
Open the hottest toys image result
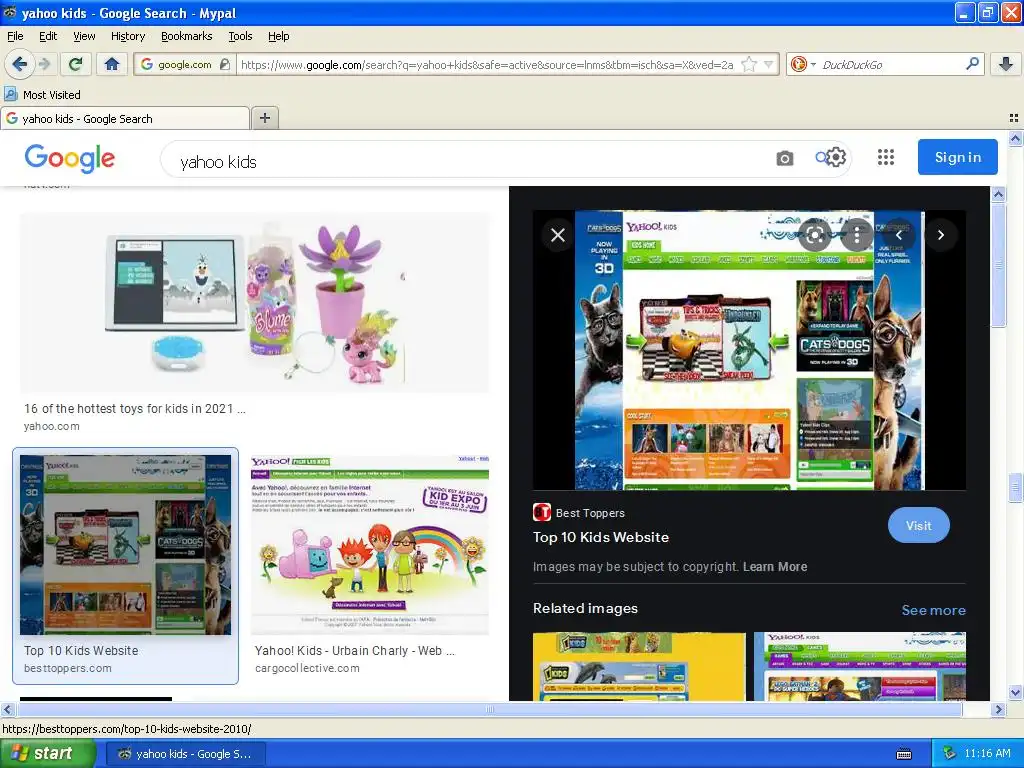point(255,302)
